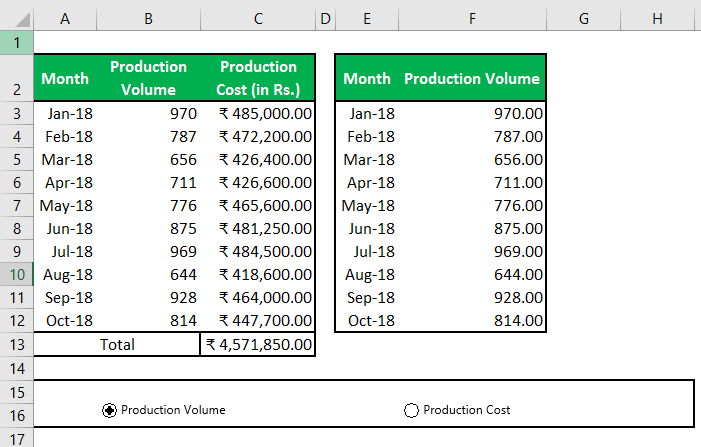
Task: Click cell 814.00 in column F
Action: [472, 320]
